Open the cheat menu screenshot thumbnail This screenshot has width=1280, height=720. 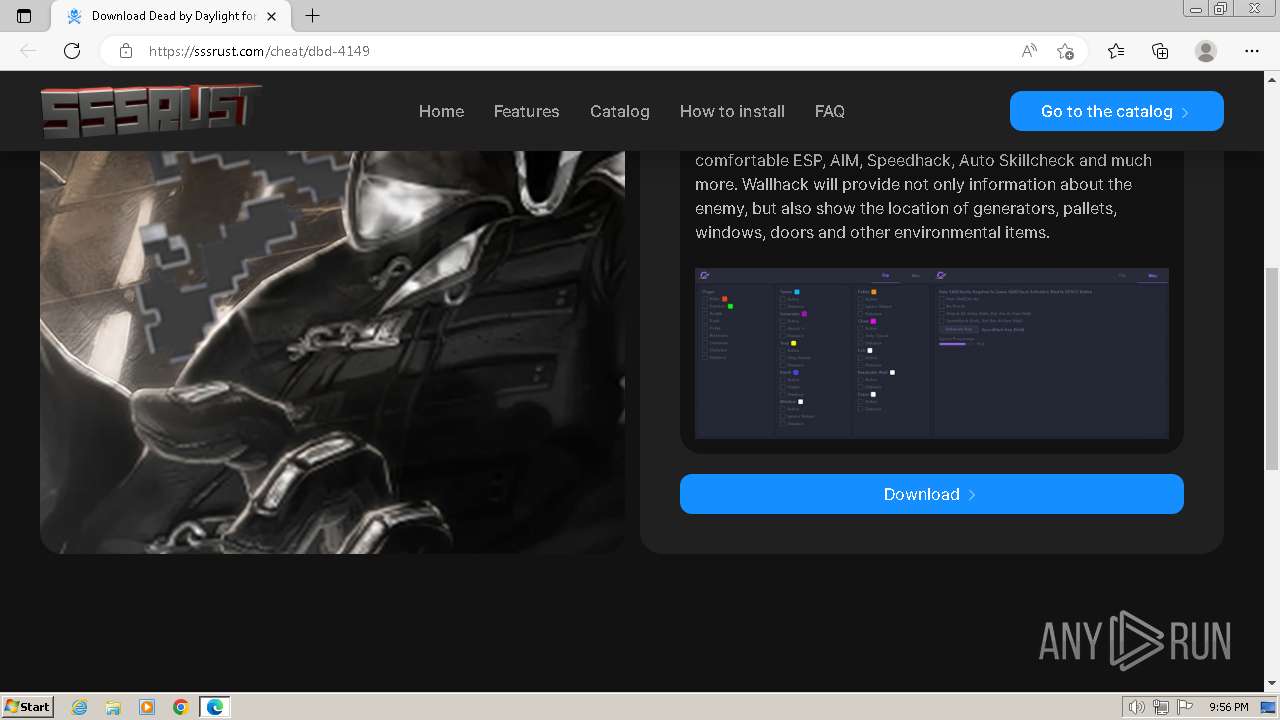(x=932, y=353)
